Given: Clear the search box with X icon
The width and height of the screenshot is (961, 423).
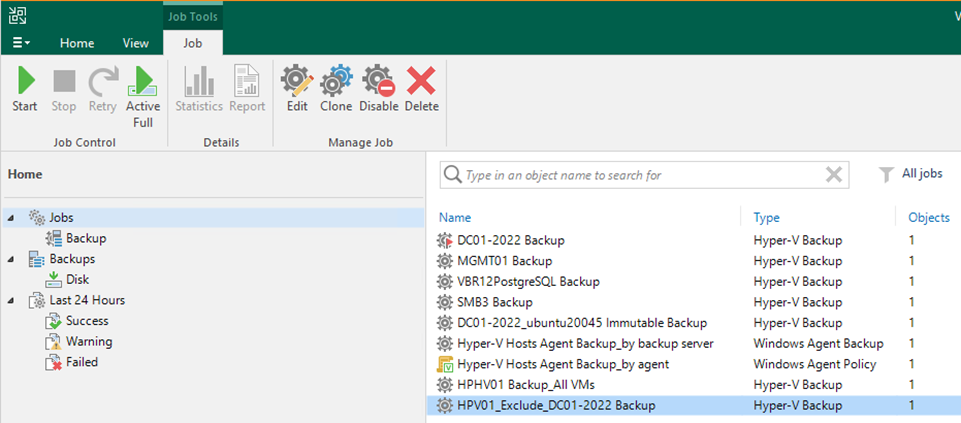Looking at the screenshot, I should 833,175.
